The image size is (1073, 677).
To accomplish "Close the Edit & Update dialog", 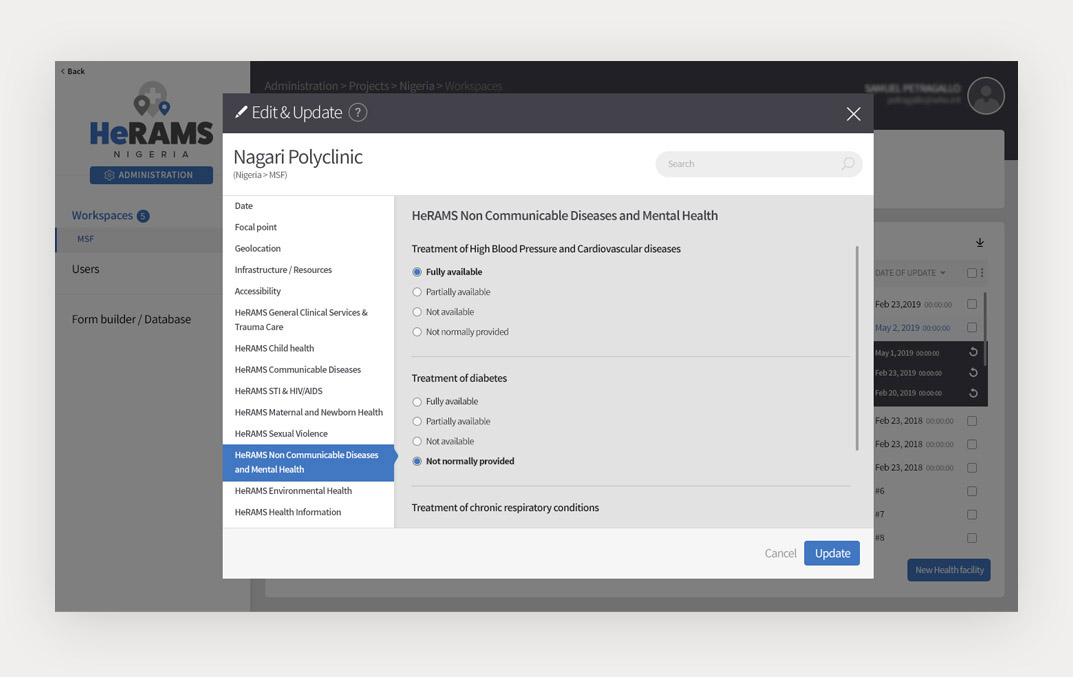I will (x=853, y=114).
